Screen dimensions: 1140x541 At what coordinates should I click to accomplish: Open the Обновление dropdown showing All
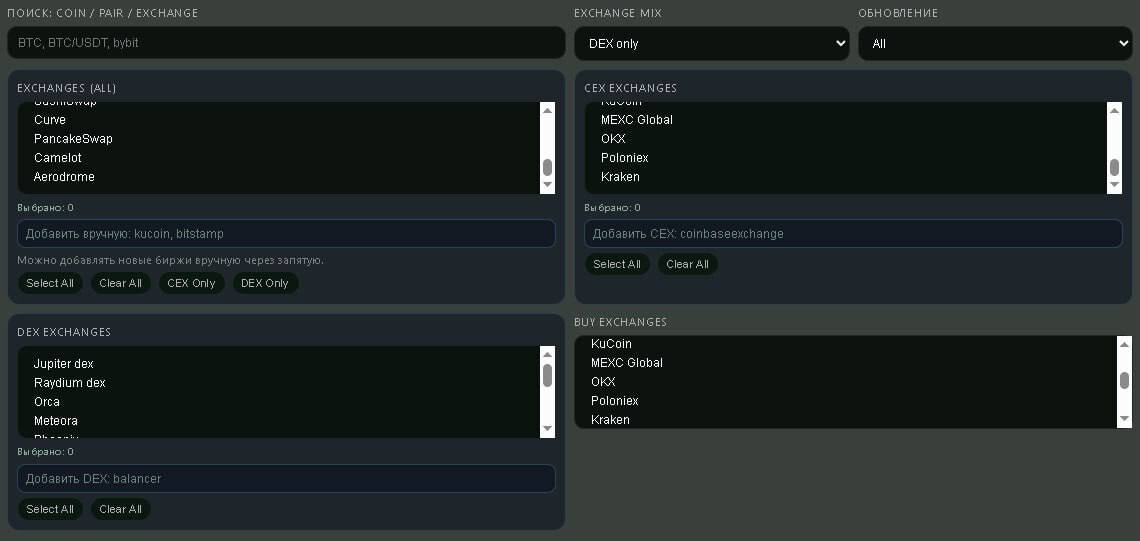[x=995, y=44]
